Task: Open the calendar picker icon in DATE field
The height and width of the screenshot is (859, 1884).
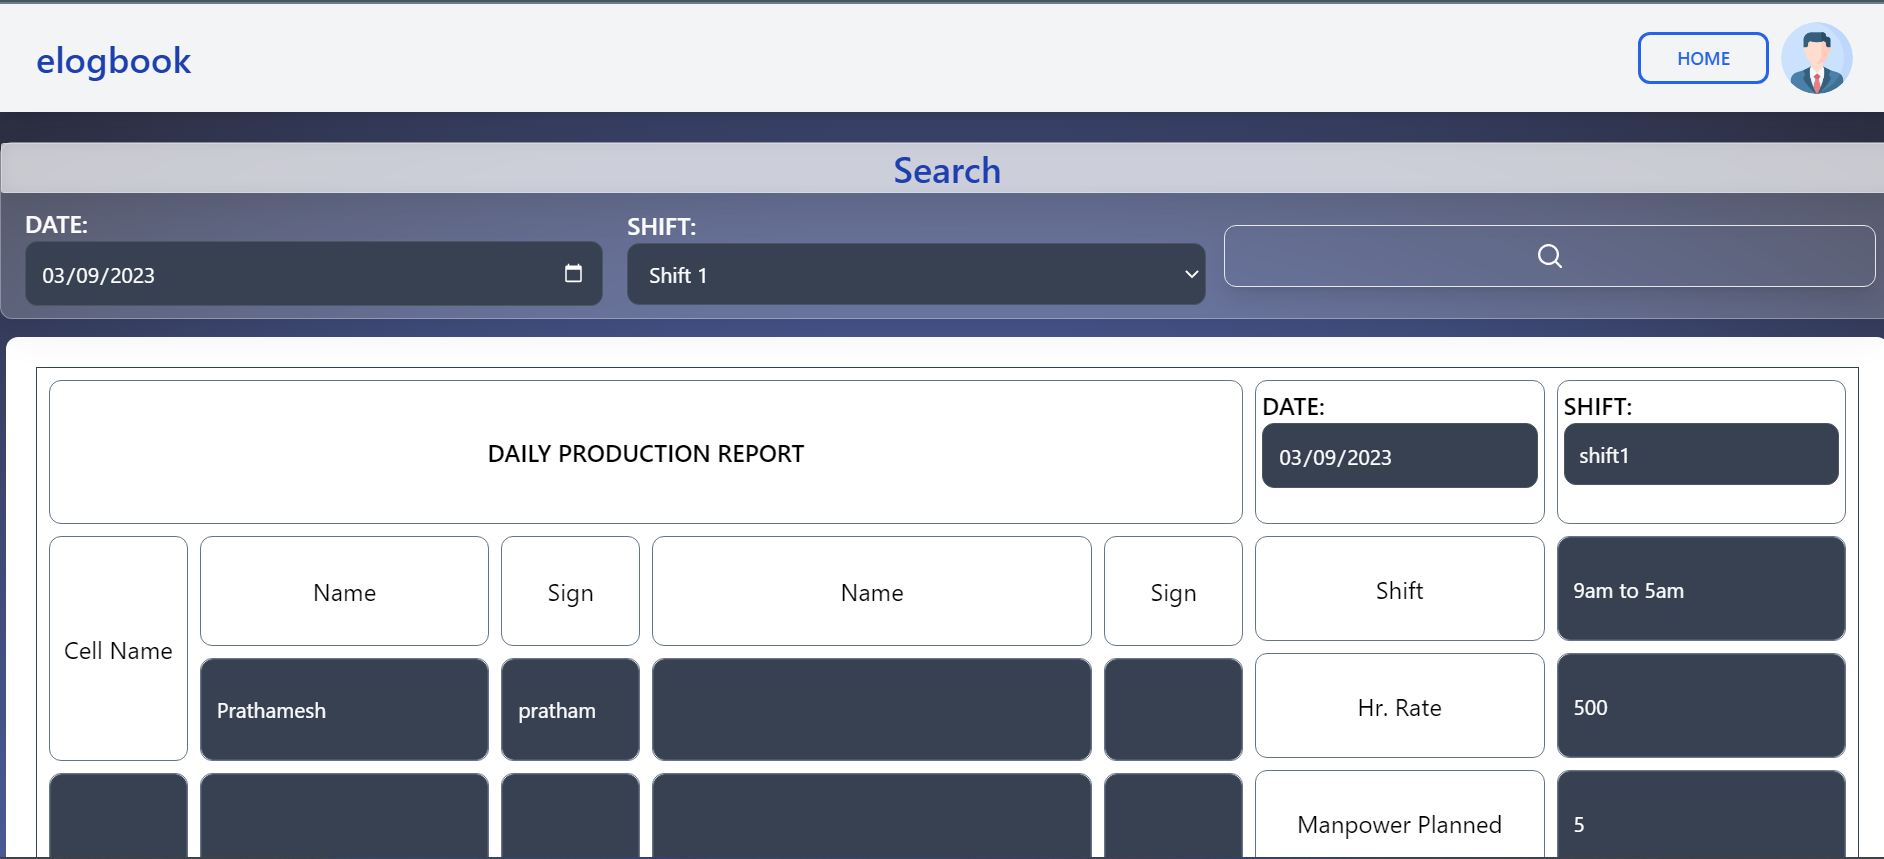Action: click(573, 273)
